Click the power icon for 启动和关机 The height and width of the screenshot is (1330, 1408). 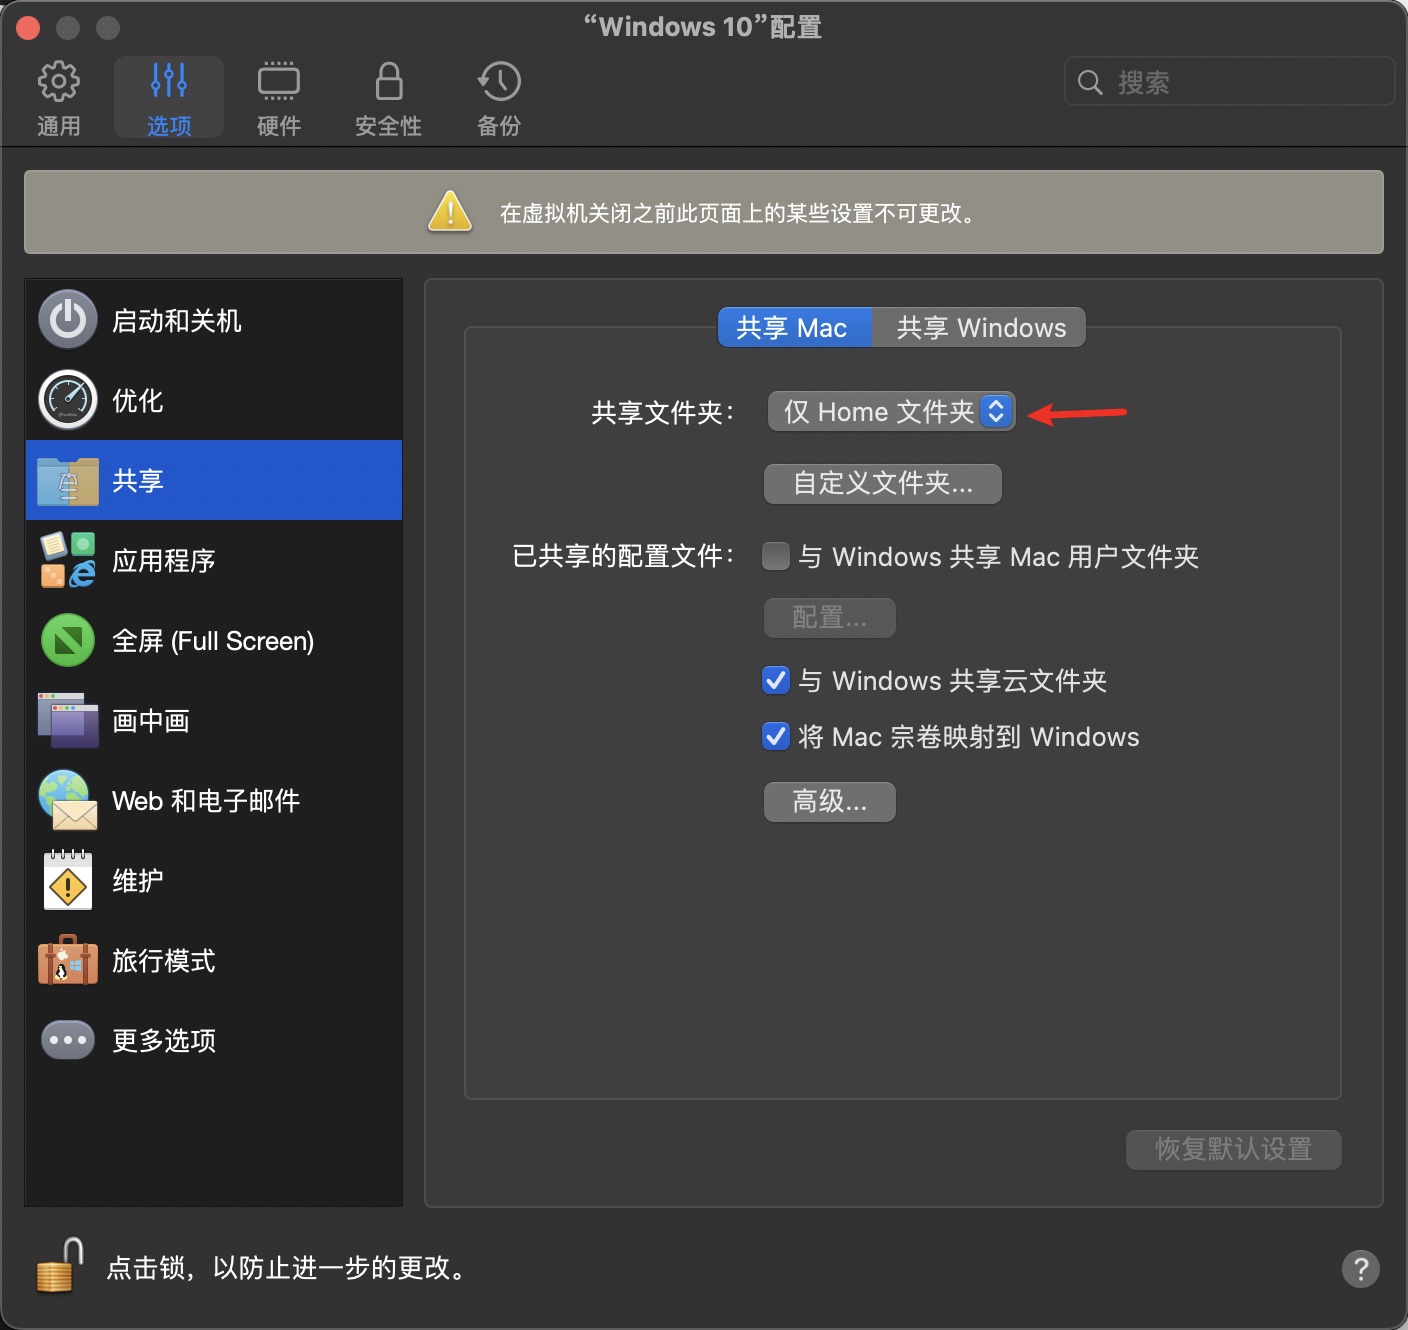point(68,320)
